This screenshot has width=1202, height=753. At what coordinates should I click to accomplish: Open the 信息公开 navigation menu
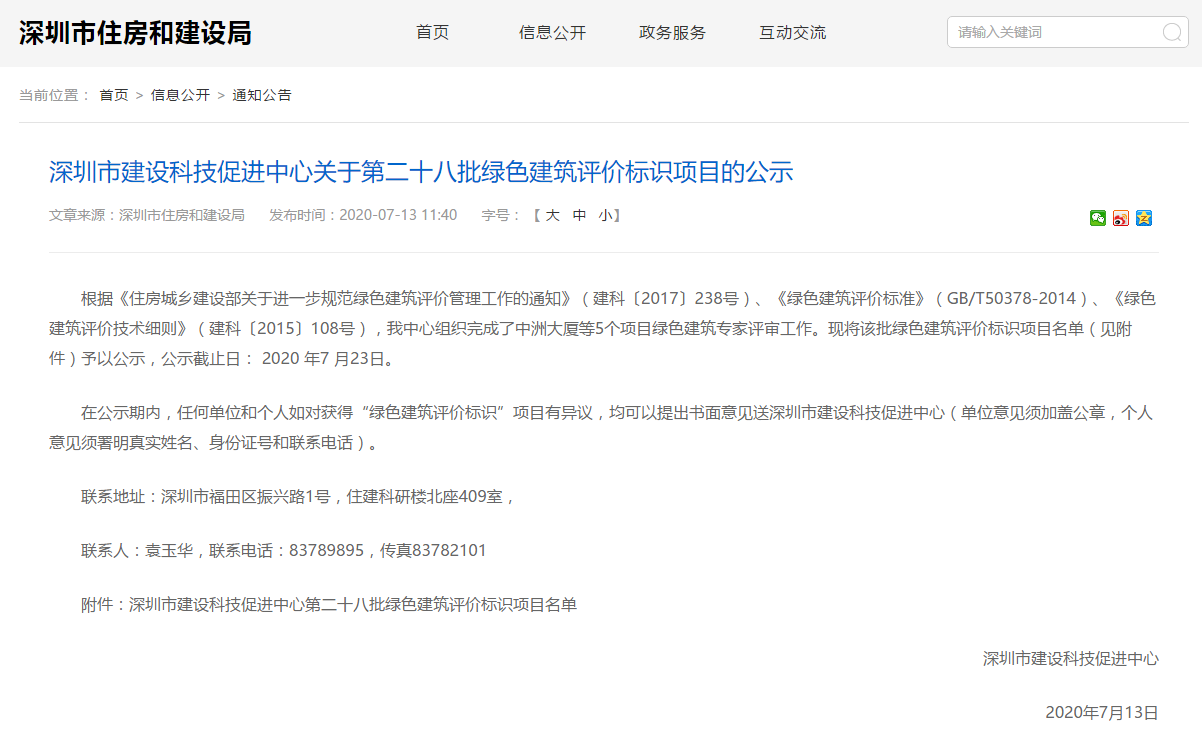552,32
